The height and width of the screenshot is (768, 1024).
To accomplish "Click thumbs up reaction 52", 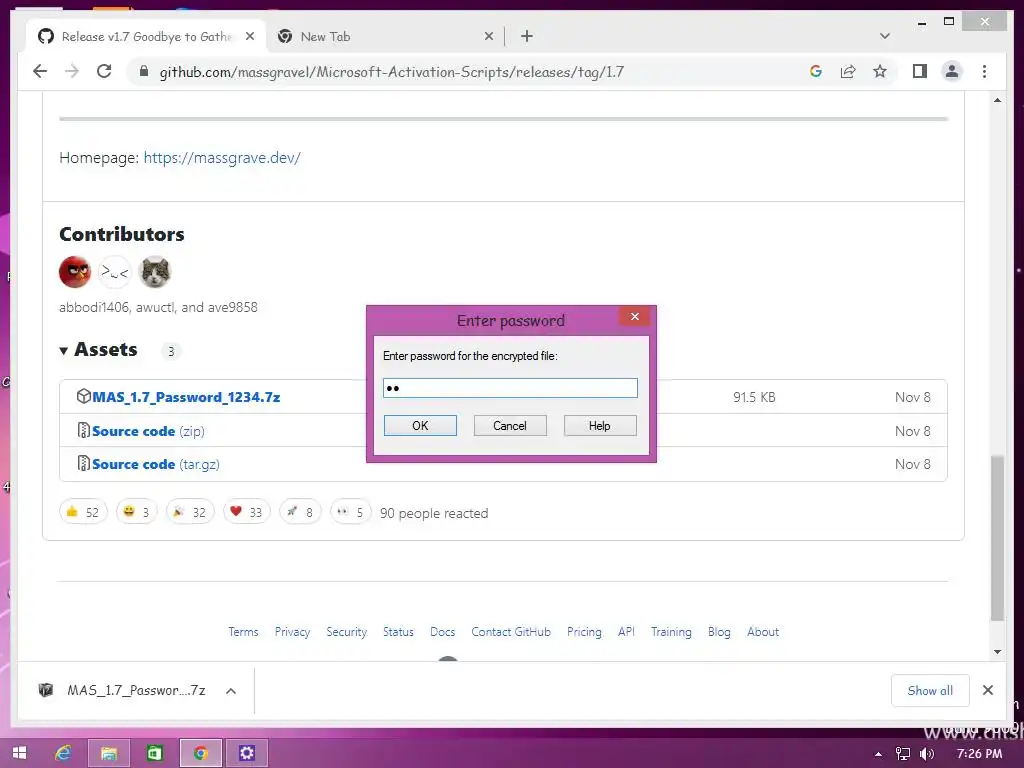I will (x=83, y=512).
